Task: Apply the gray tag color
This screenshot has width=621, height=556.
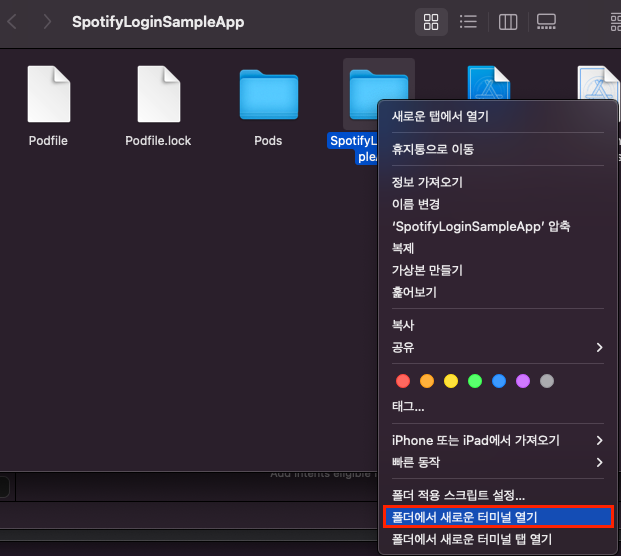Action: click(547, 381)
